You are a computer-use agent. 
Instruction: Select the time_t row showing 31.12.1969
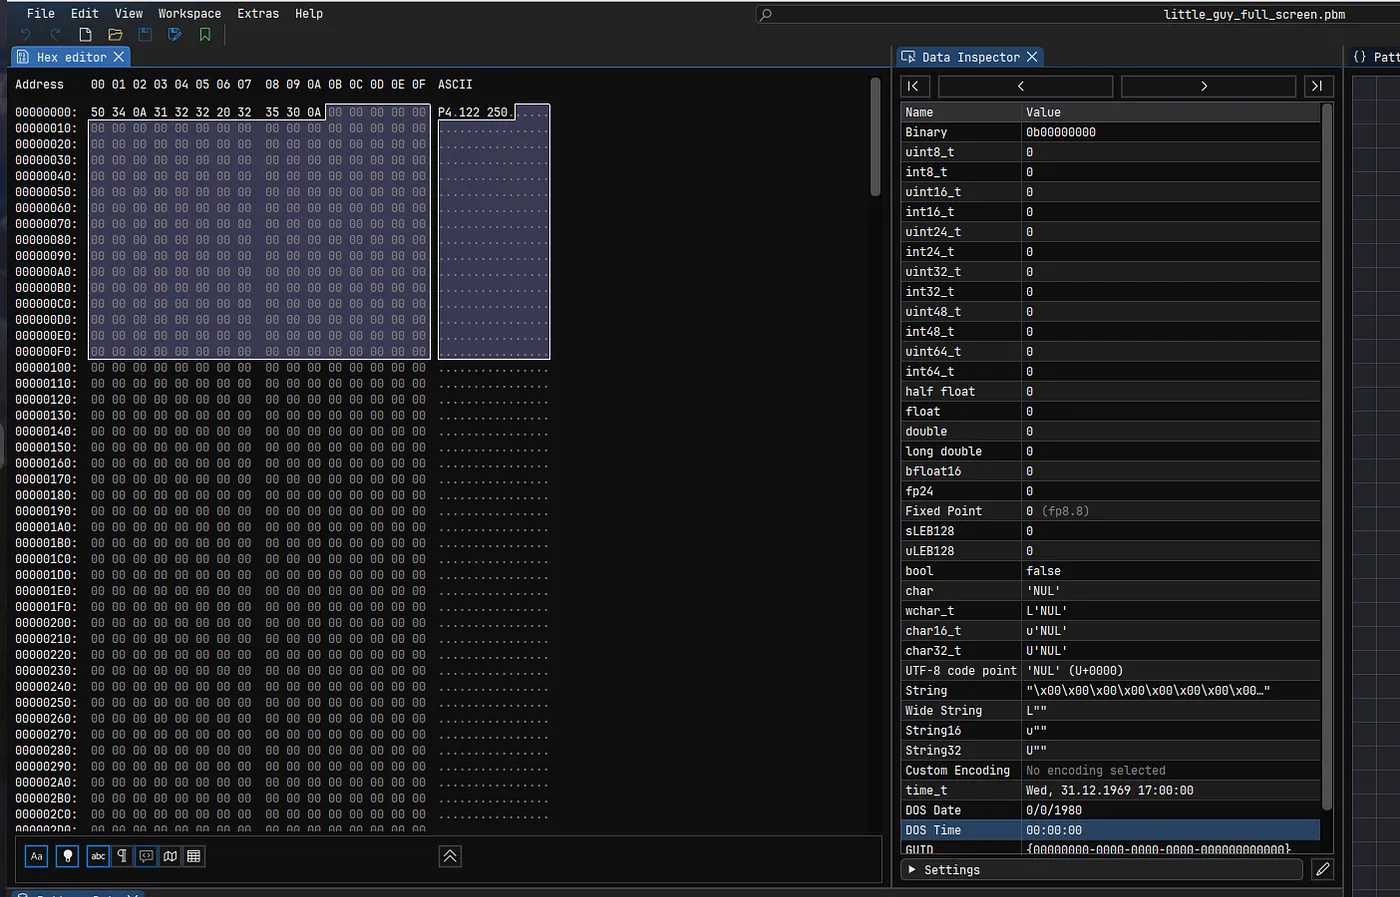(x=1110, y=790)
